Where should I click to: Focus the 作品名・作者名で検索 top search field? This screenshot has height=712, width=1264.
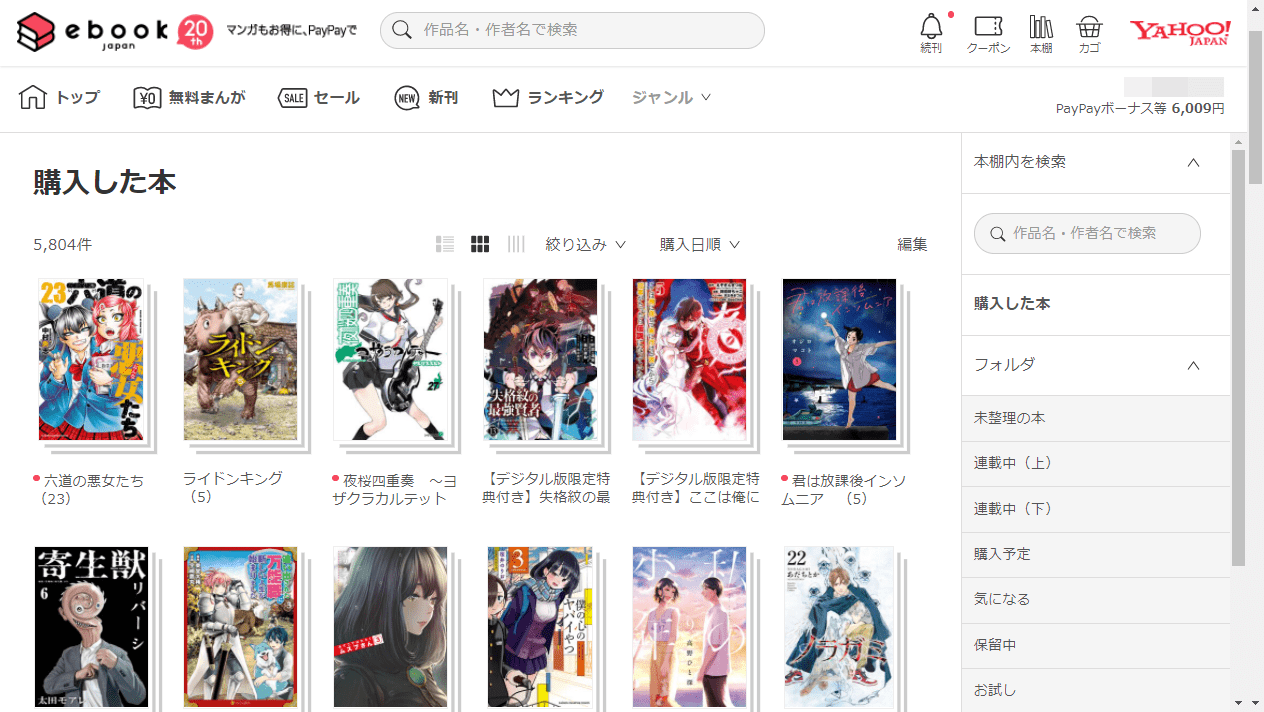(572, 30)
